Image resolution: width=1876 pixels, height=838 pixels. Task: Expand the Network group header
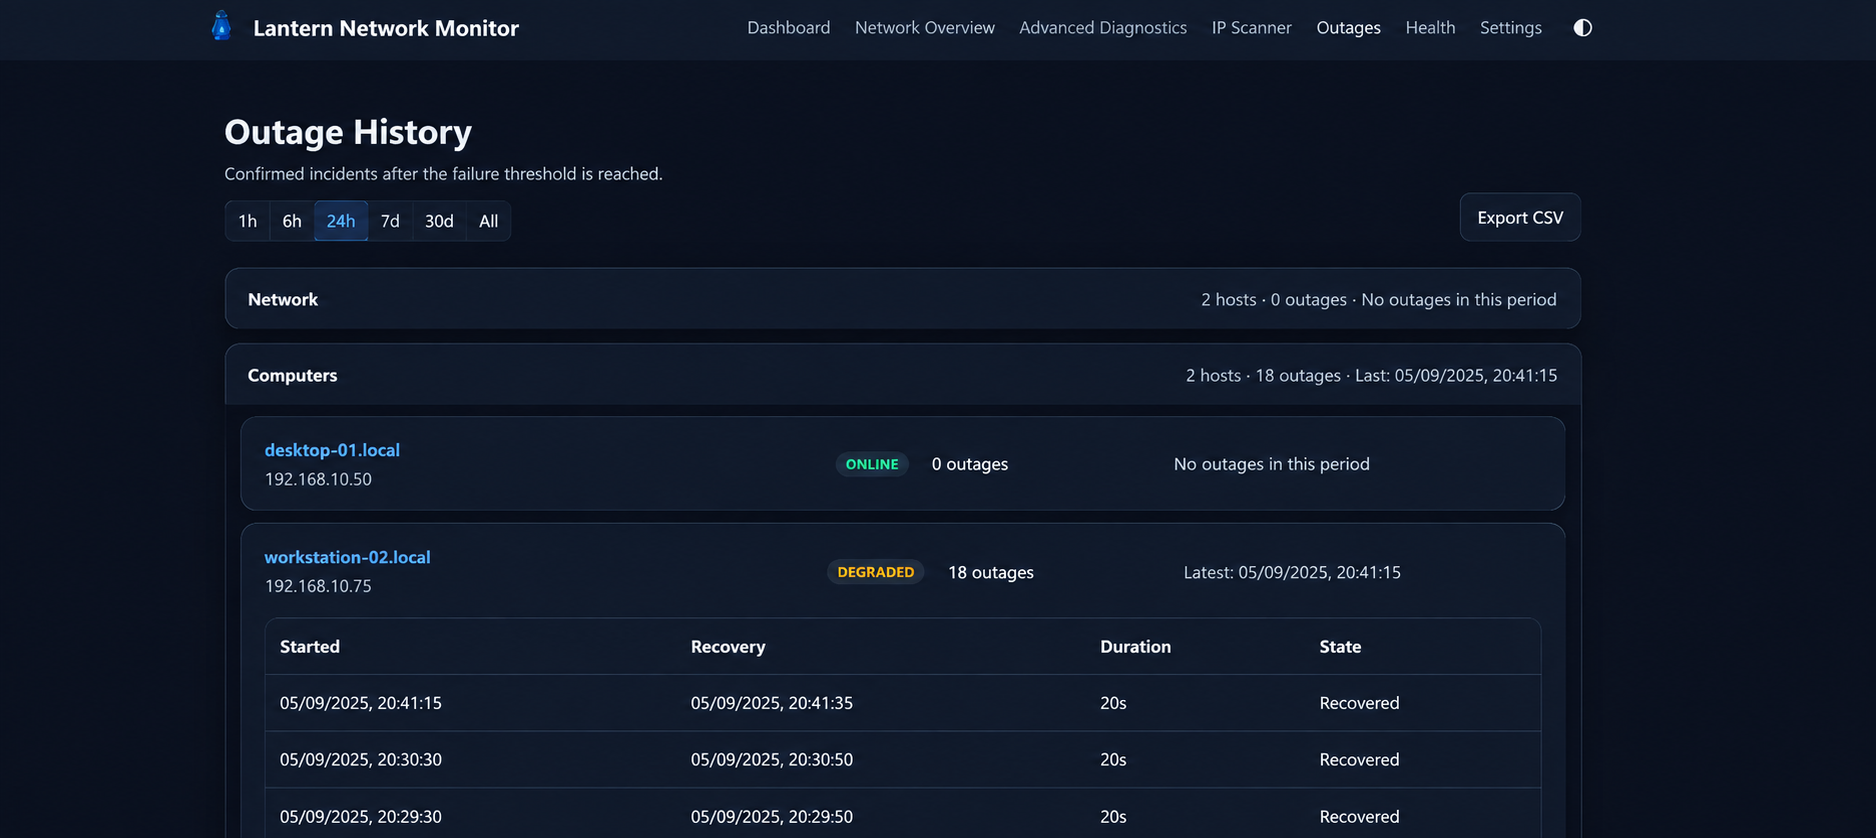[x=902, y=299]
